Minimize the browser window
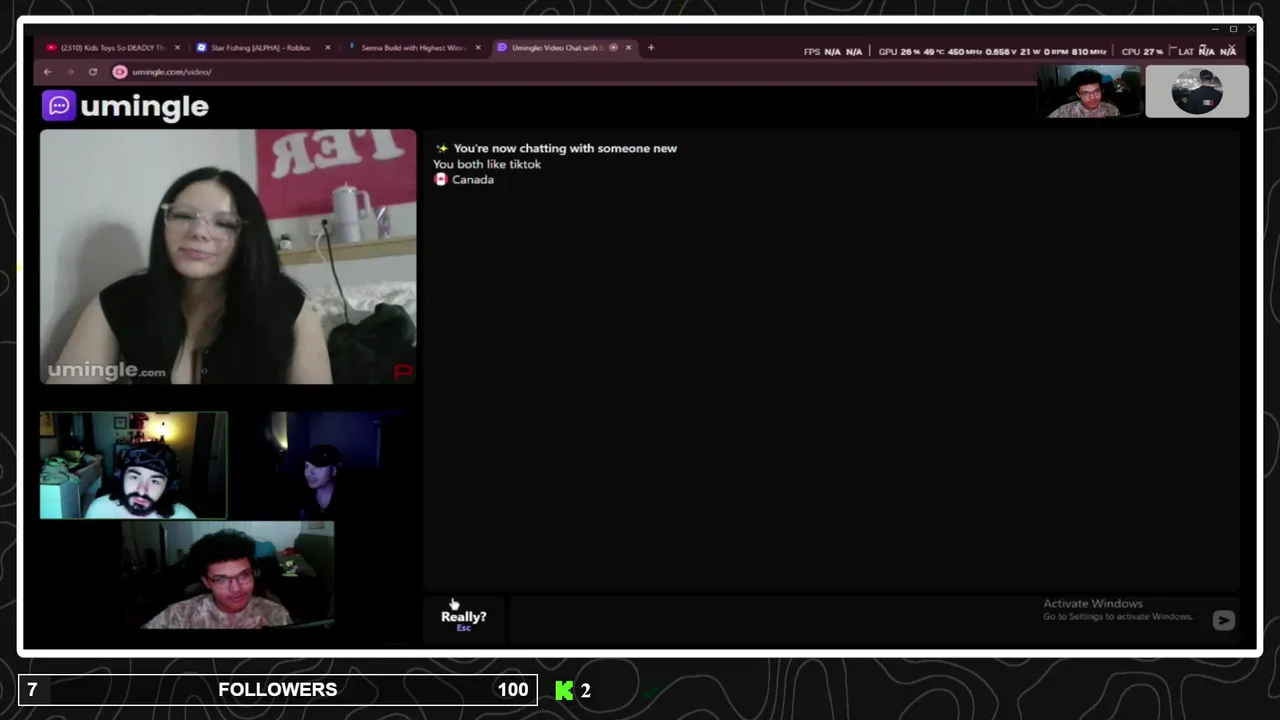1280x720 pixels. click(x=1215, y=29)
